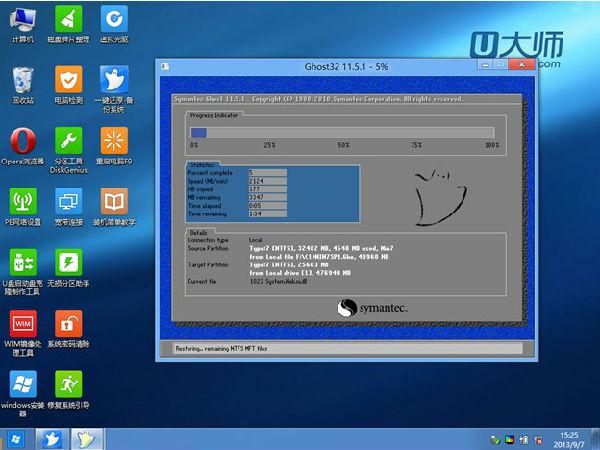Launch the boot repair tool icon
This screenshot has width=600, height=450.
pyautogui.click(x=68, y=385)
